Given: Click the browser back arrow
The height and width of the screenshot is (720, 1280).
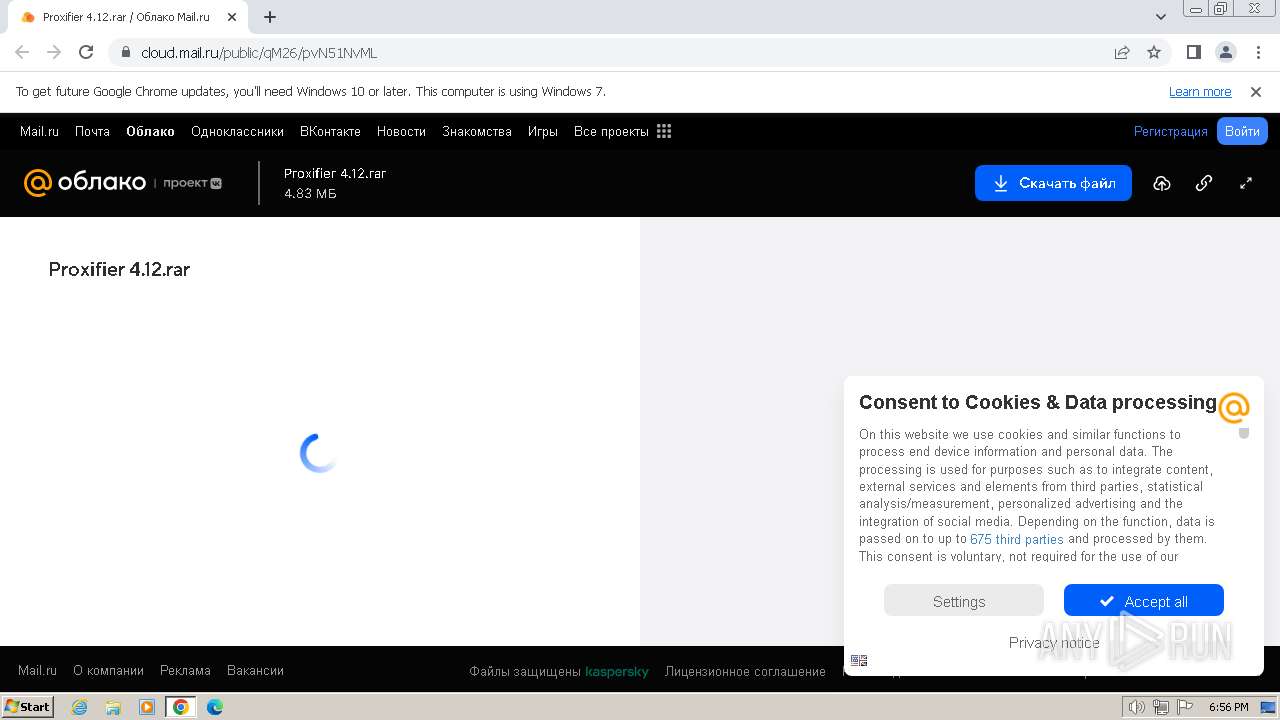Looking at the screenshot, I should [x=22, y=52].
